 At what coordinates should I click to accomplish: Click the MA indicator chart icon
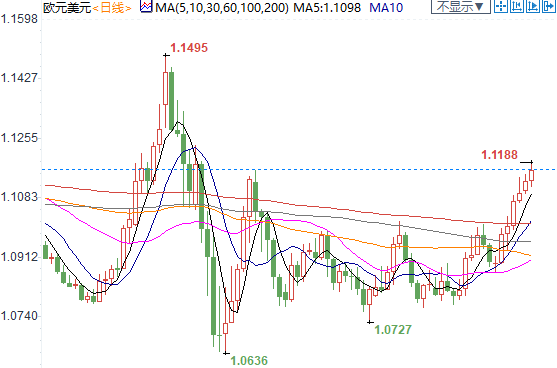pos(146,7)
